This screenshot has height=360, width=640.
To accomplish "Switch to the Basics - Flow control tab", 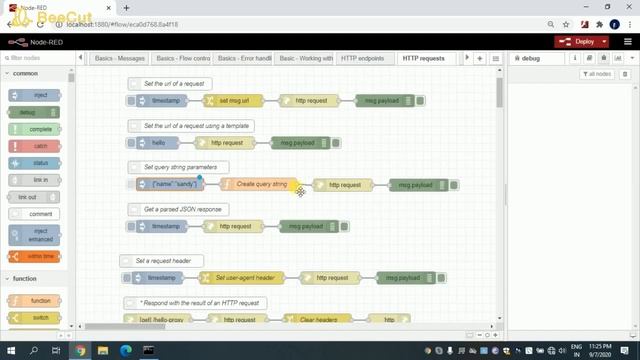I will point(181,59).
